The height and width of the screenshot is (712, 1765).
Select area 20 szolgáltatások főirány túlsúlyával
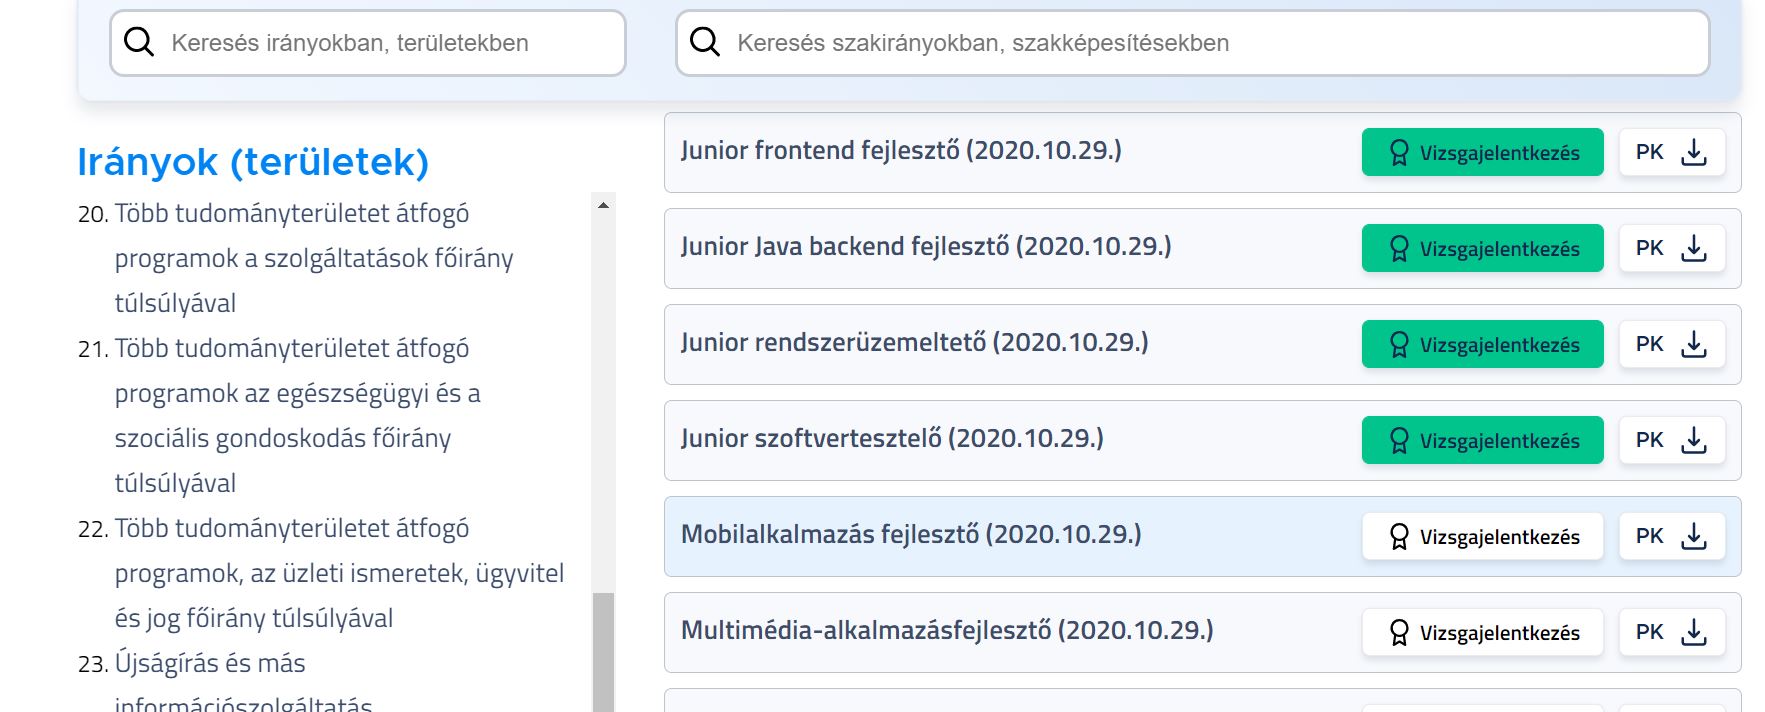click(313, 258)
